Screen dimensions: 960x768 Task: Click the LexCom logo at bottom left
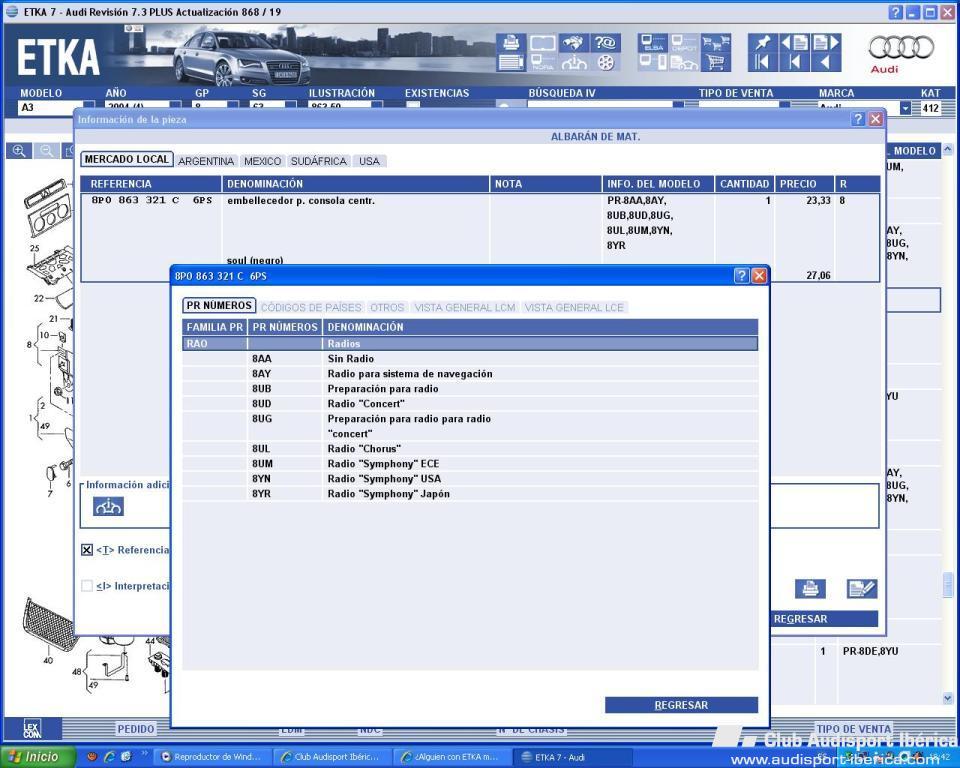(32, 729)
